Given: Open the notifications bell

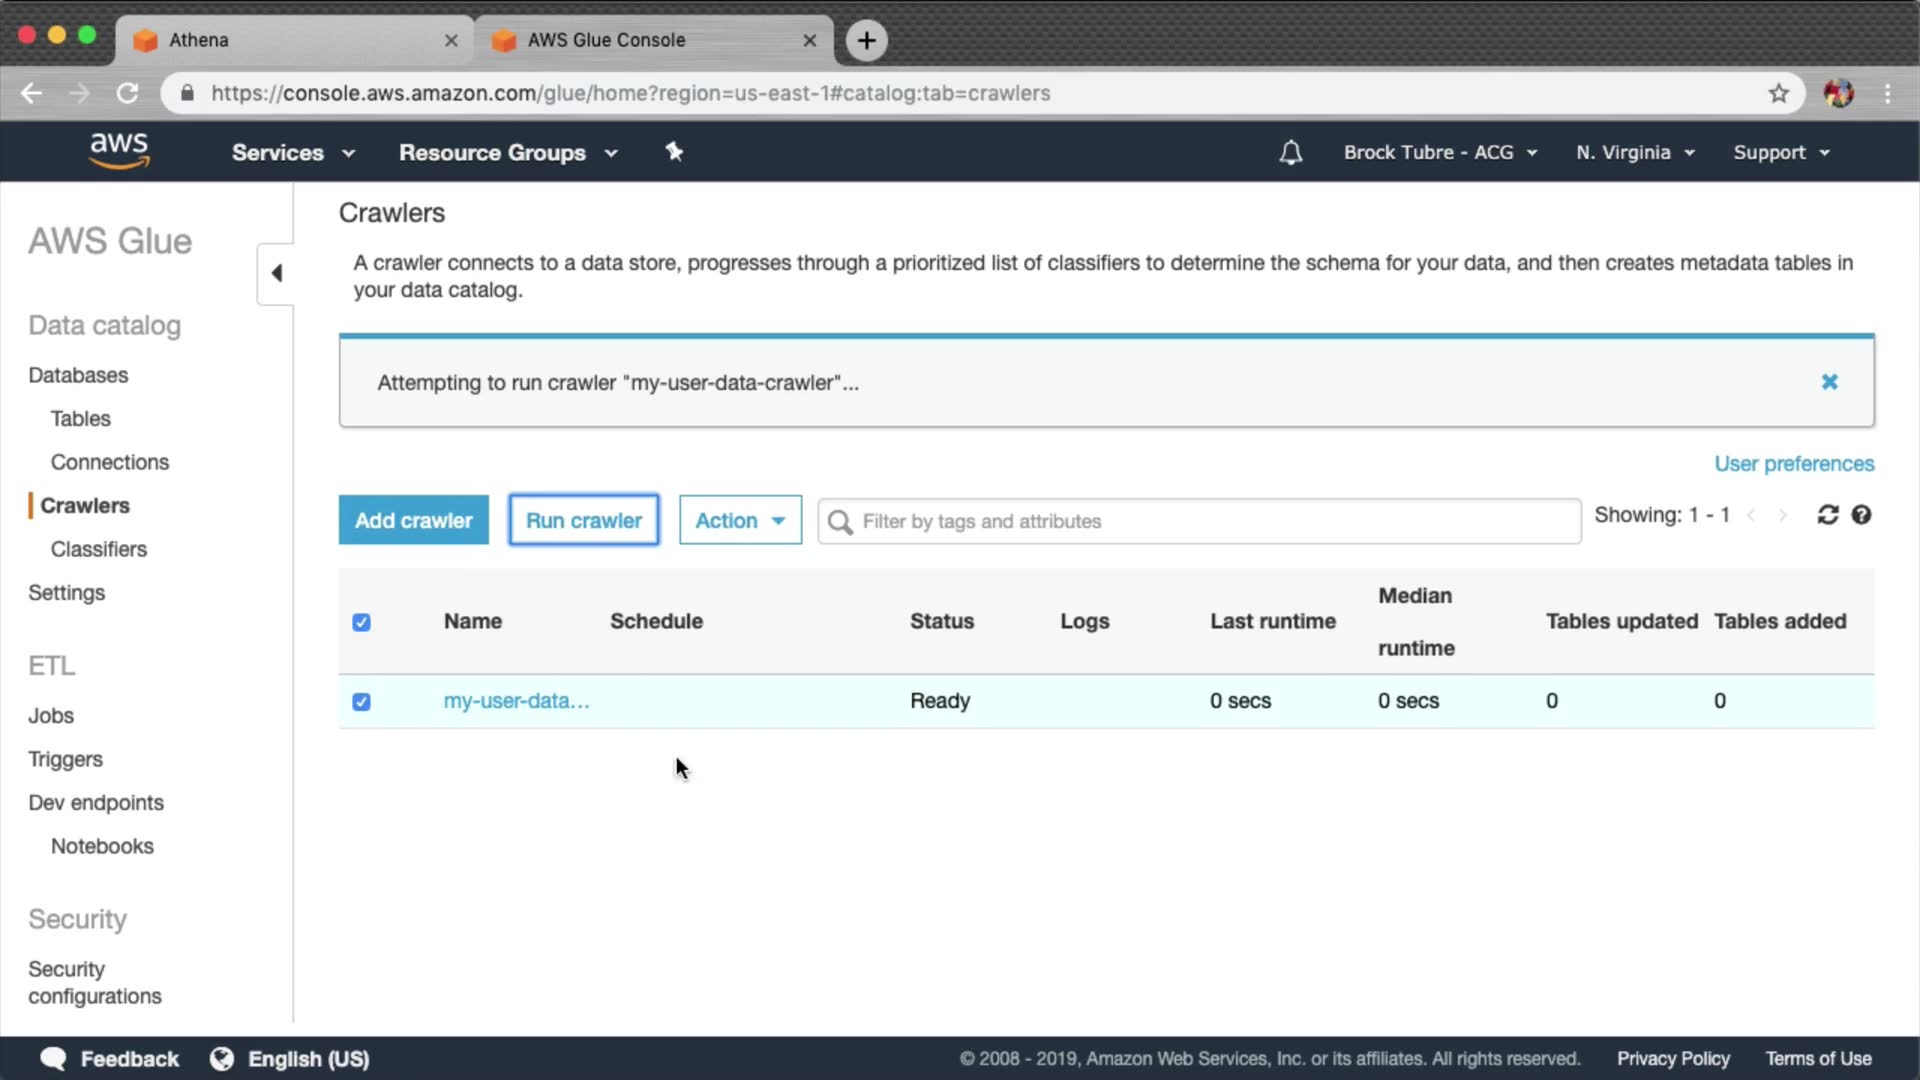Looking at the screenshot, I should 1290,152.
